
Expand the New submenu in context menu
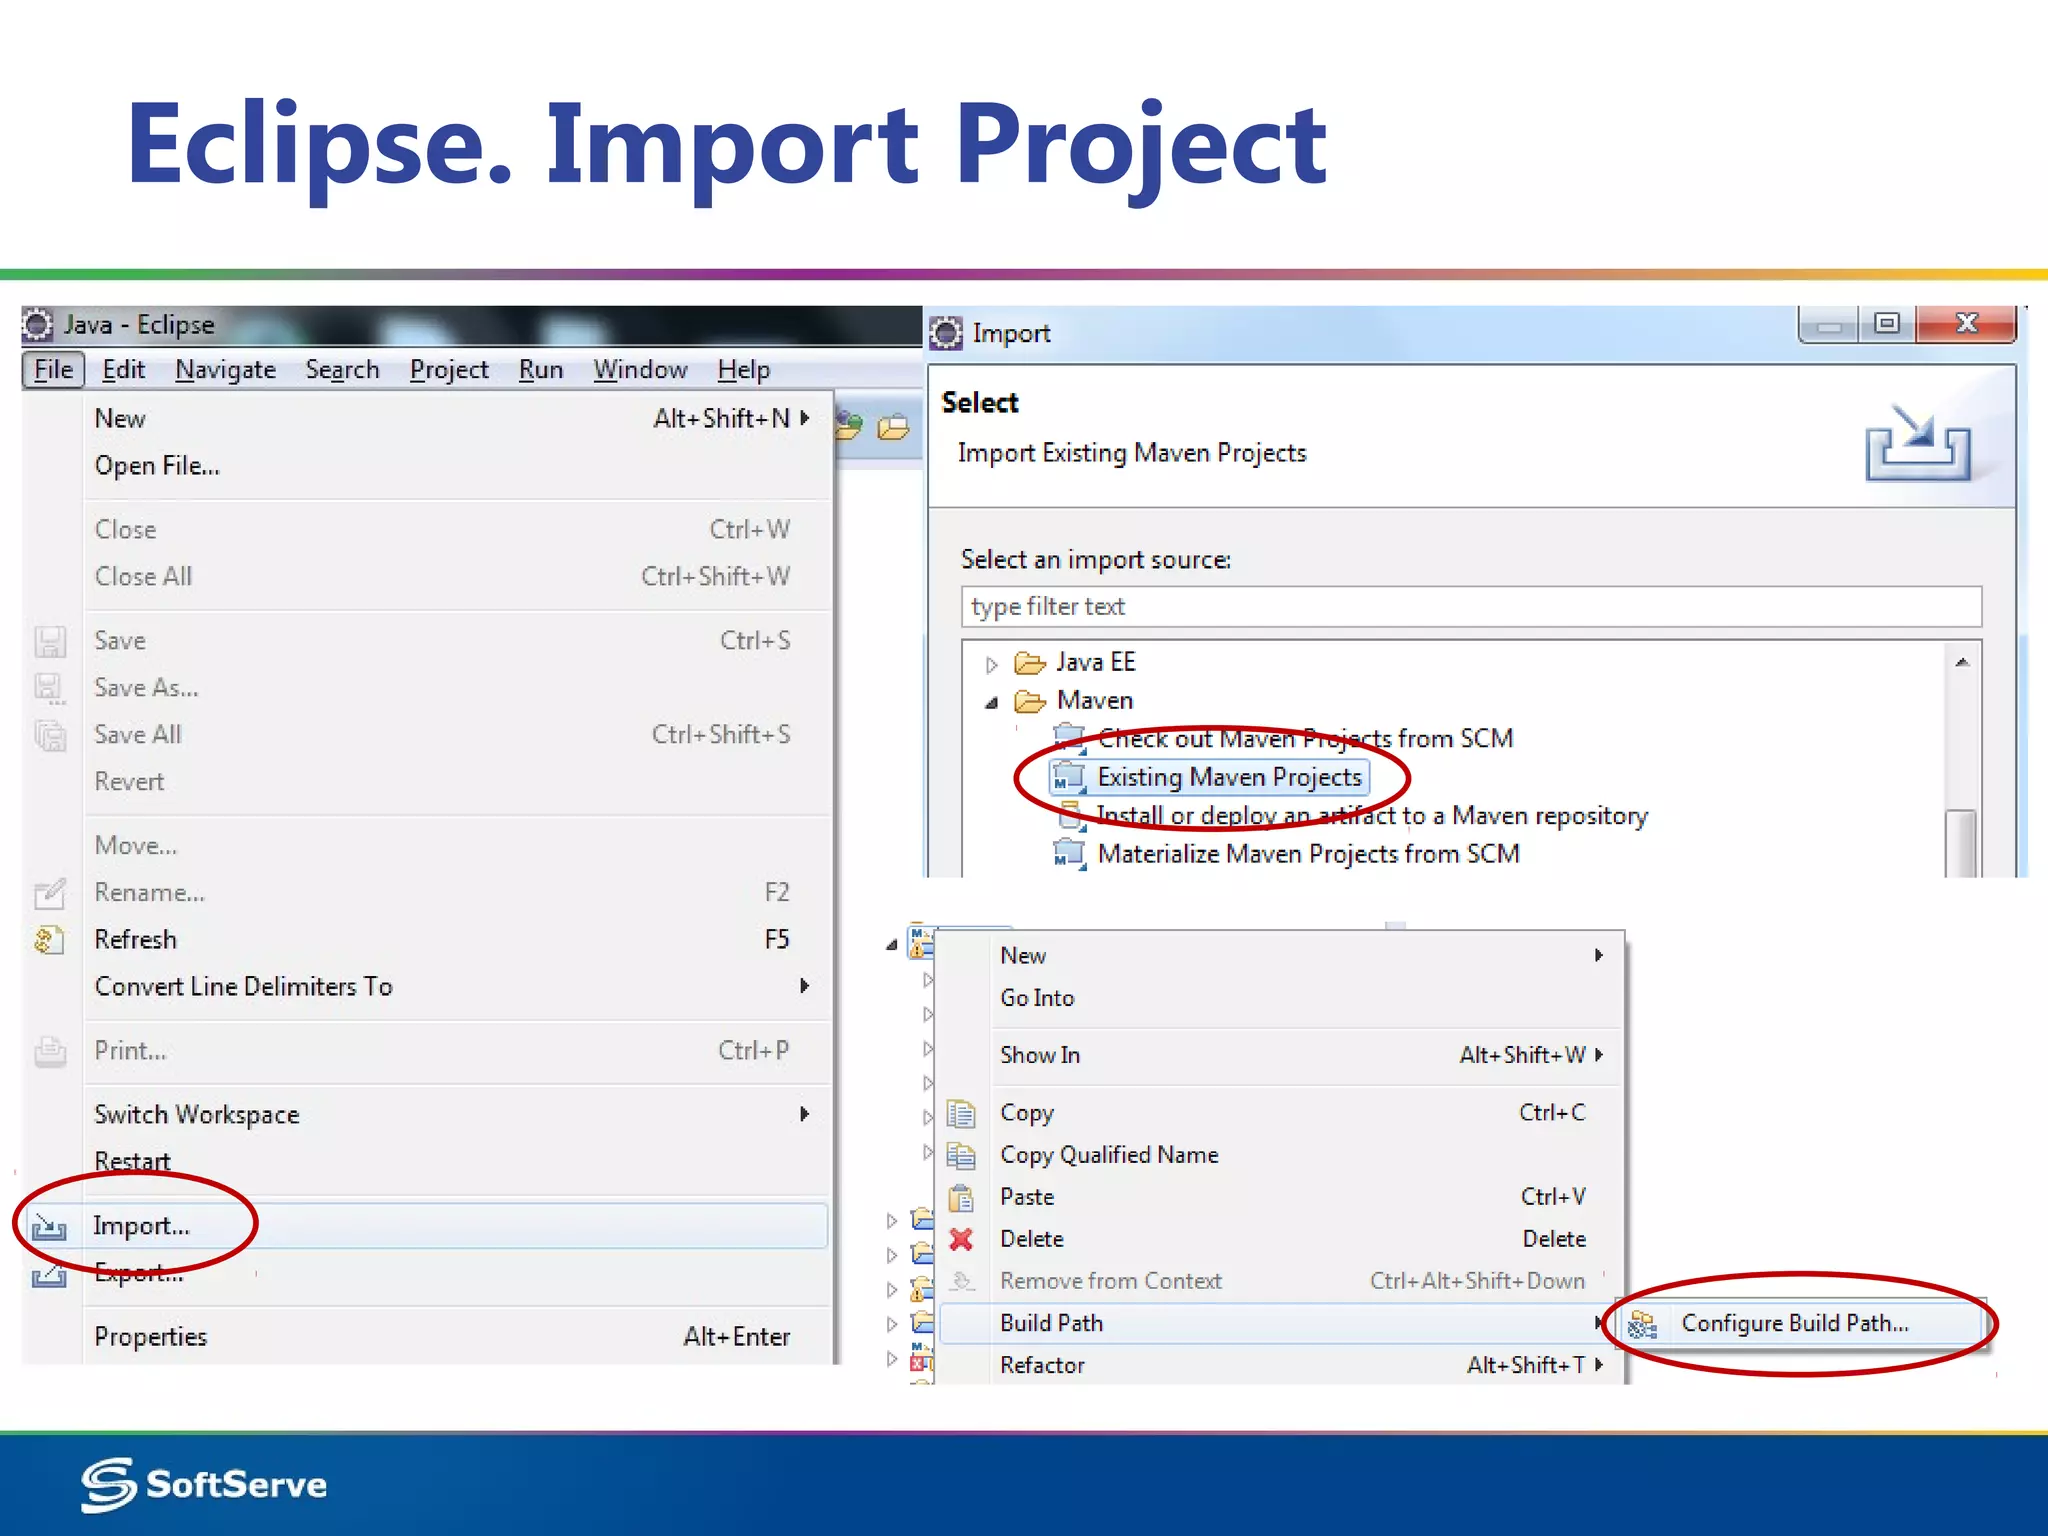click(1302, 956)
